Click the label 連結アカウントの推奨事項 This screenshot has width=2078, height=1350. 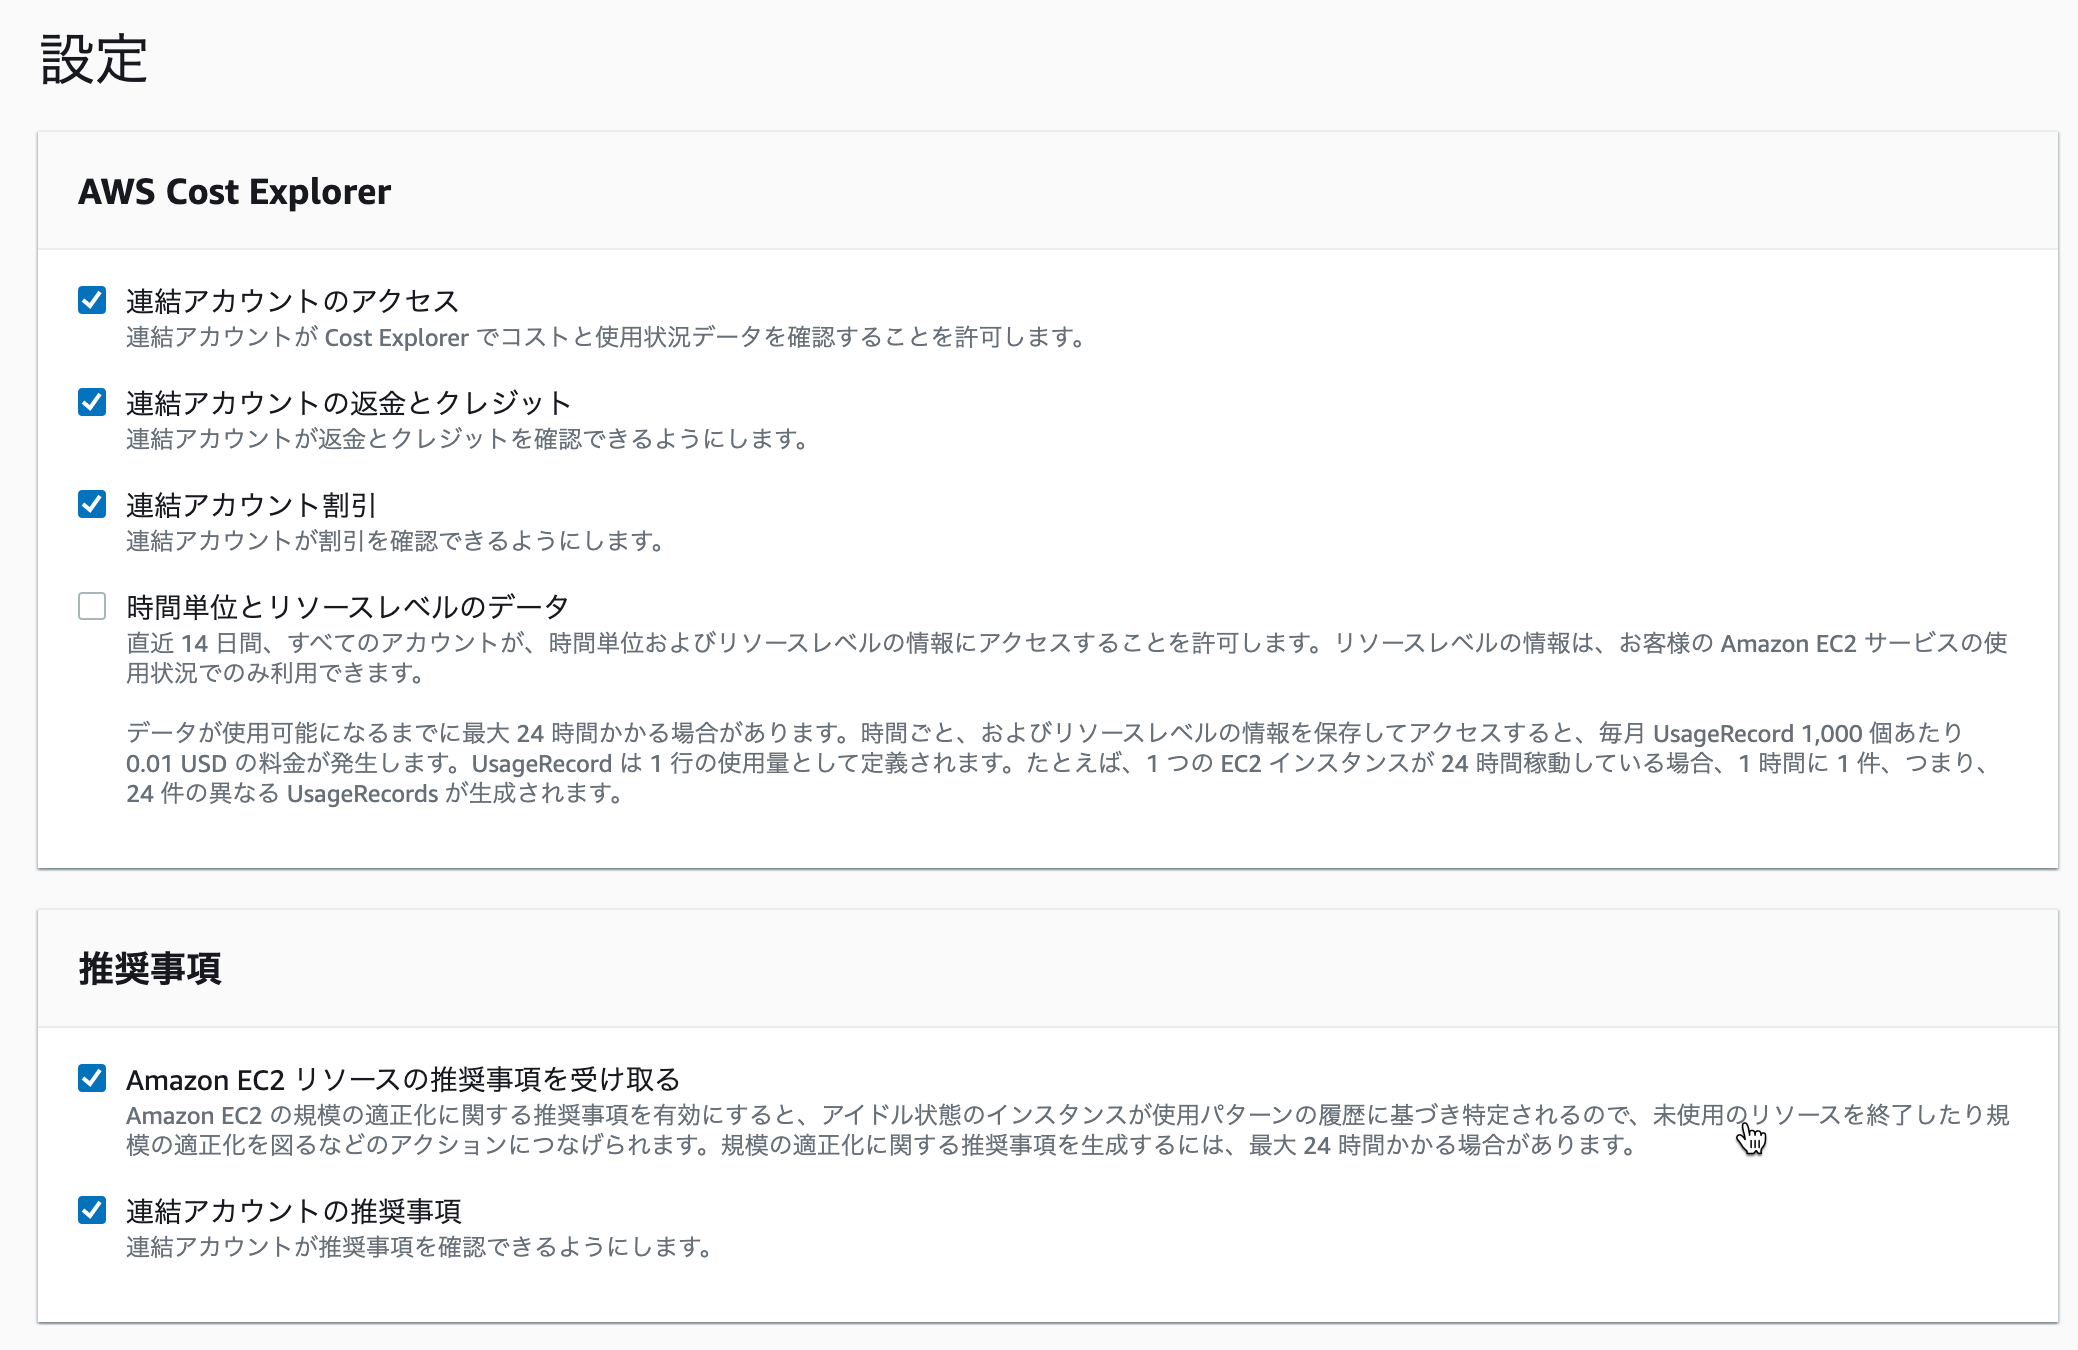(x=293, y=1211)
